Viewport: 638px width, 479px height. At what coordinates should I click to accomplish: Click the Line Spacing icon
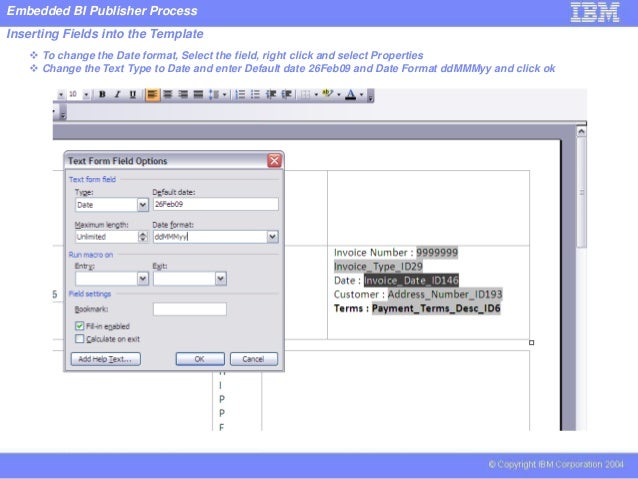[214, 94]
